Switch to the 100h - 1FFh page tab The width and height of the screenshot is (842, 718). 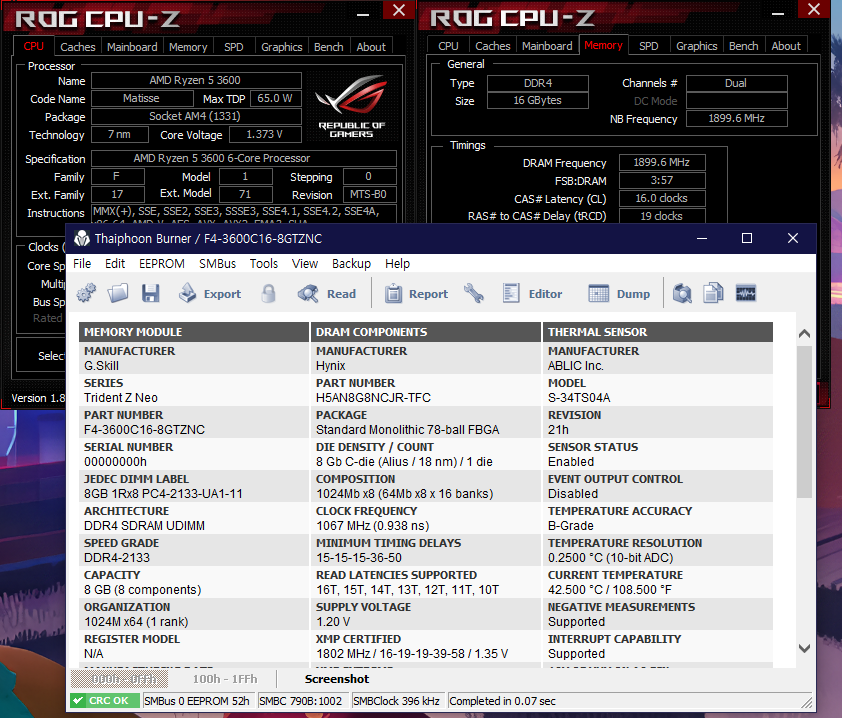click(225, 679)
